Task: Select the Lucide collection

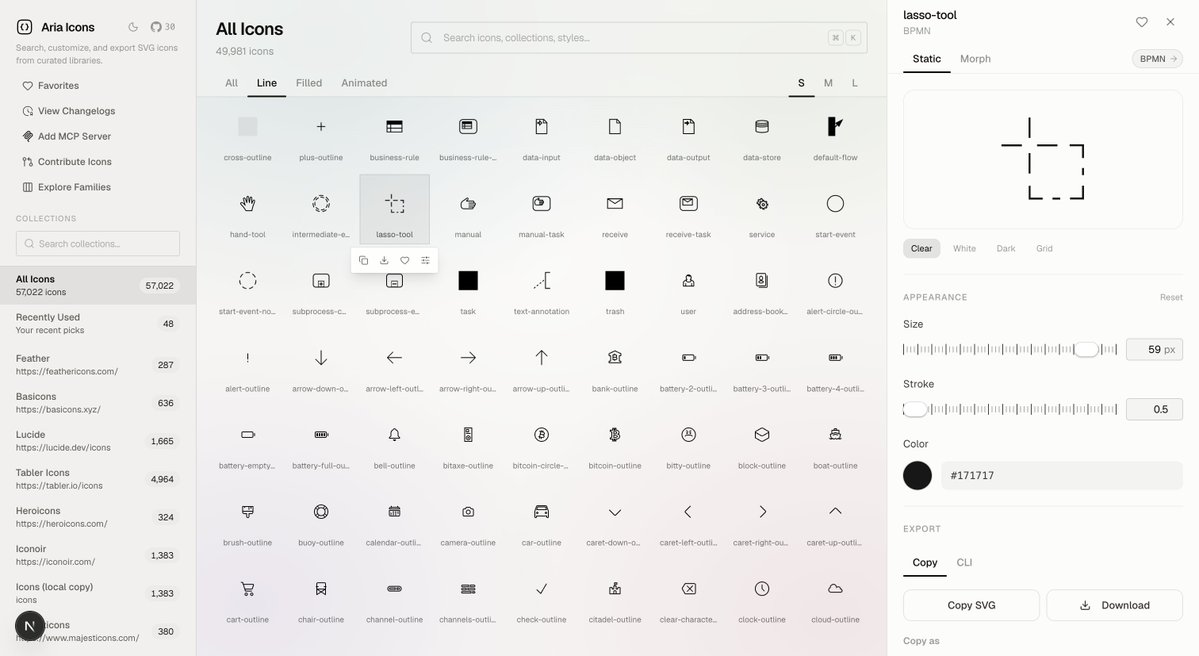Action: (x=98, y=441)
